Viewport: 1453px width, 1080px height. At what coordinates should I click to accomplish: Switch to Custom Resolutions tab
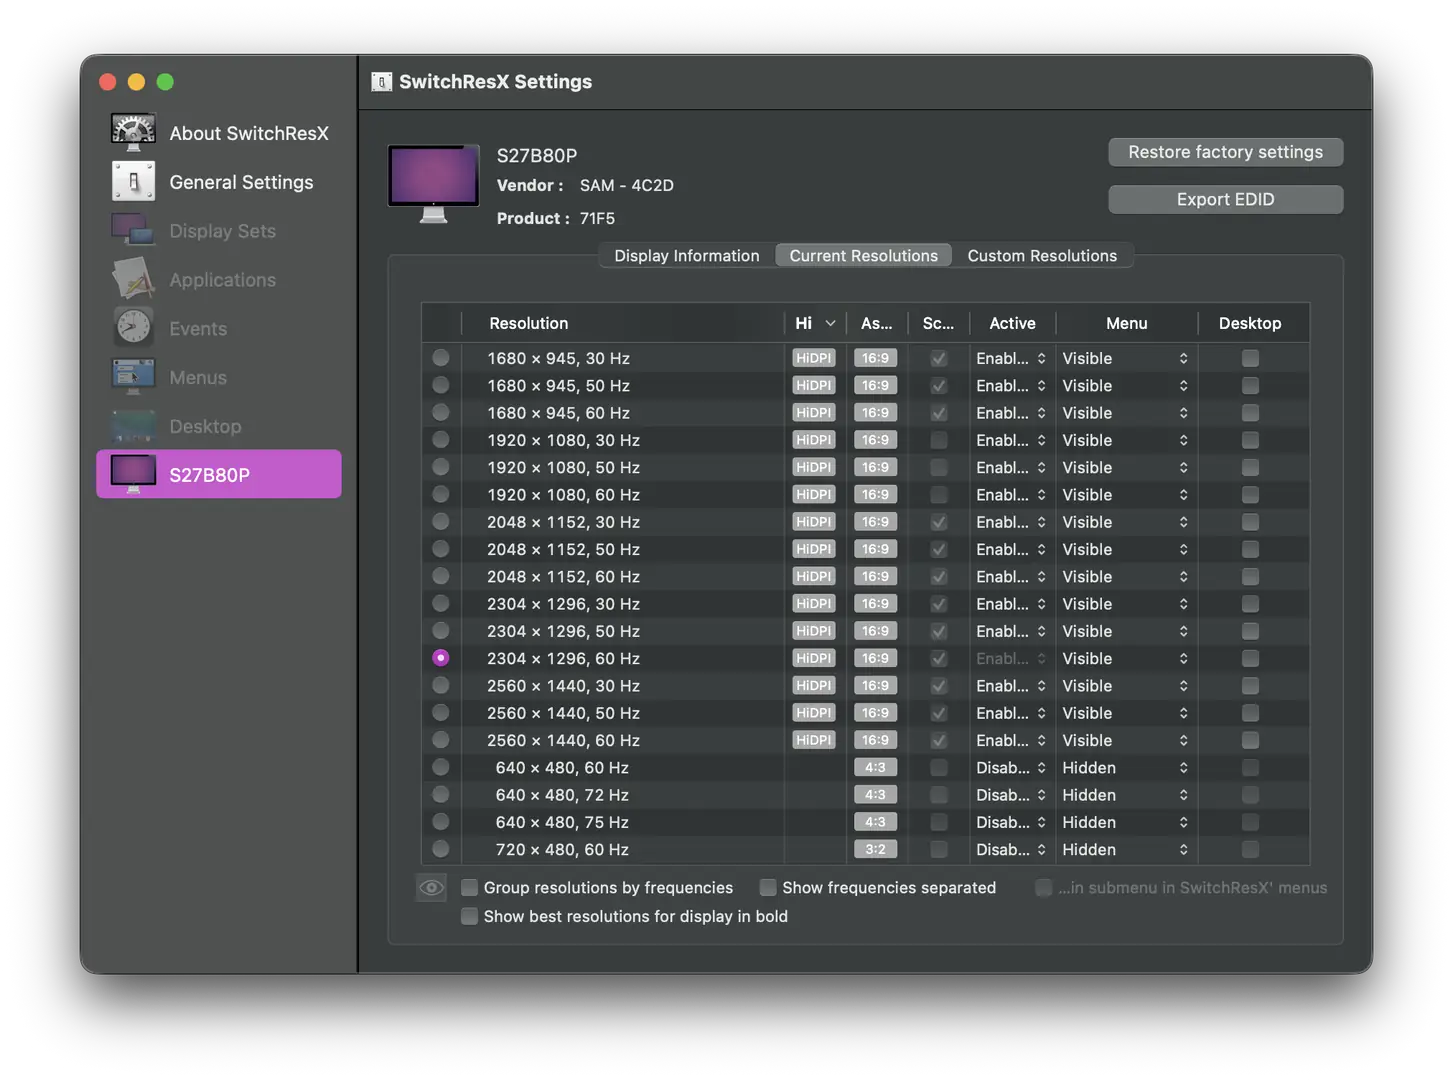tap(1042, 256)
